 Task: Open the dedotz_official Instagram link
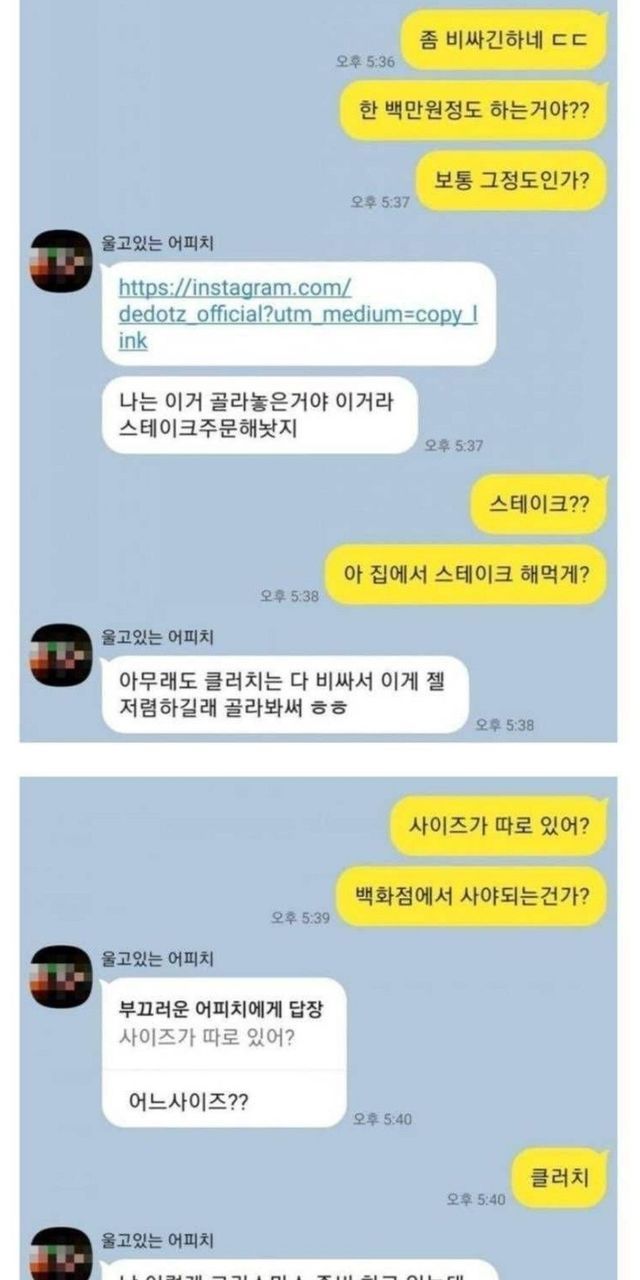tap(298, 313)
